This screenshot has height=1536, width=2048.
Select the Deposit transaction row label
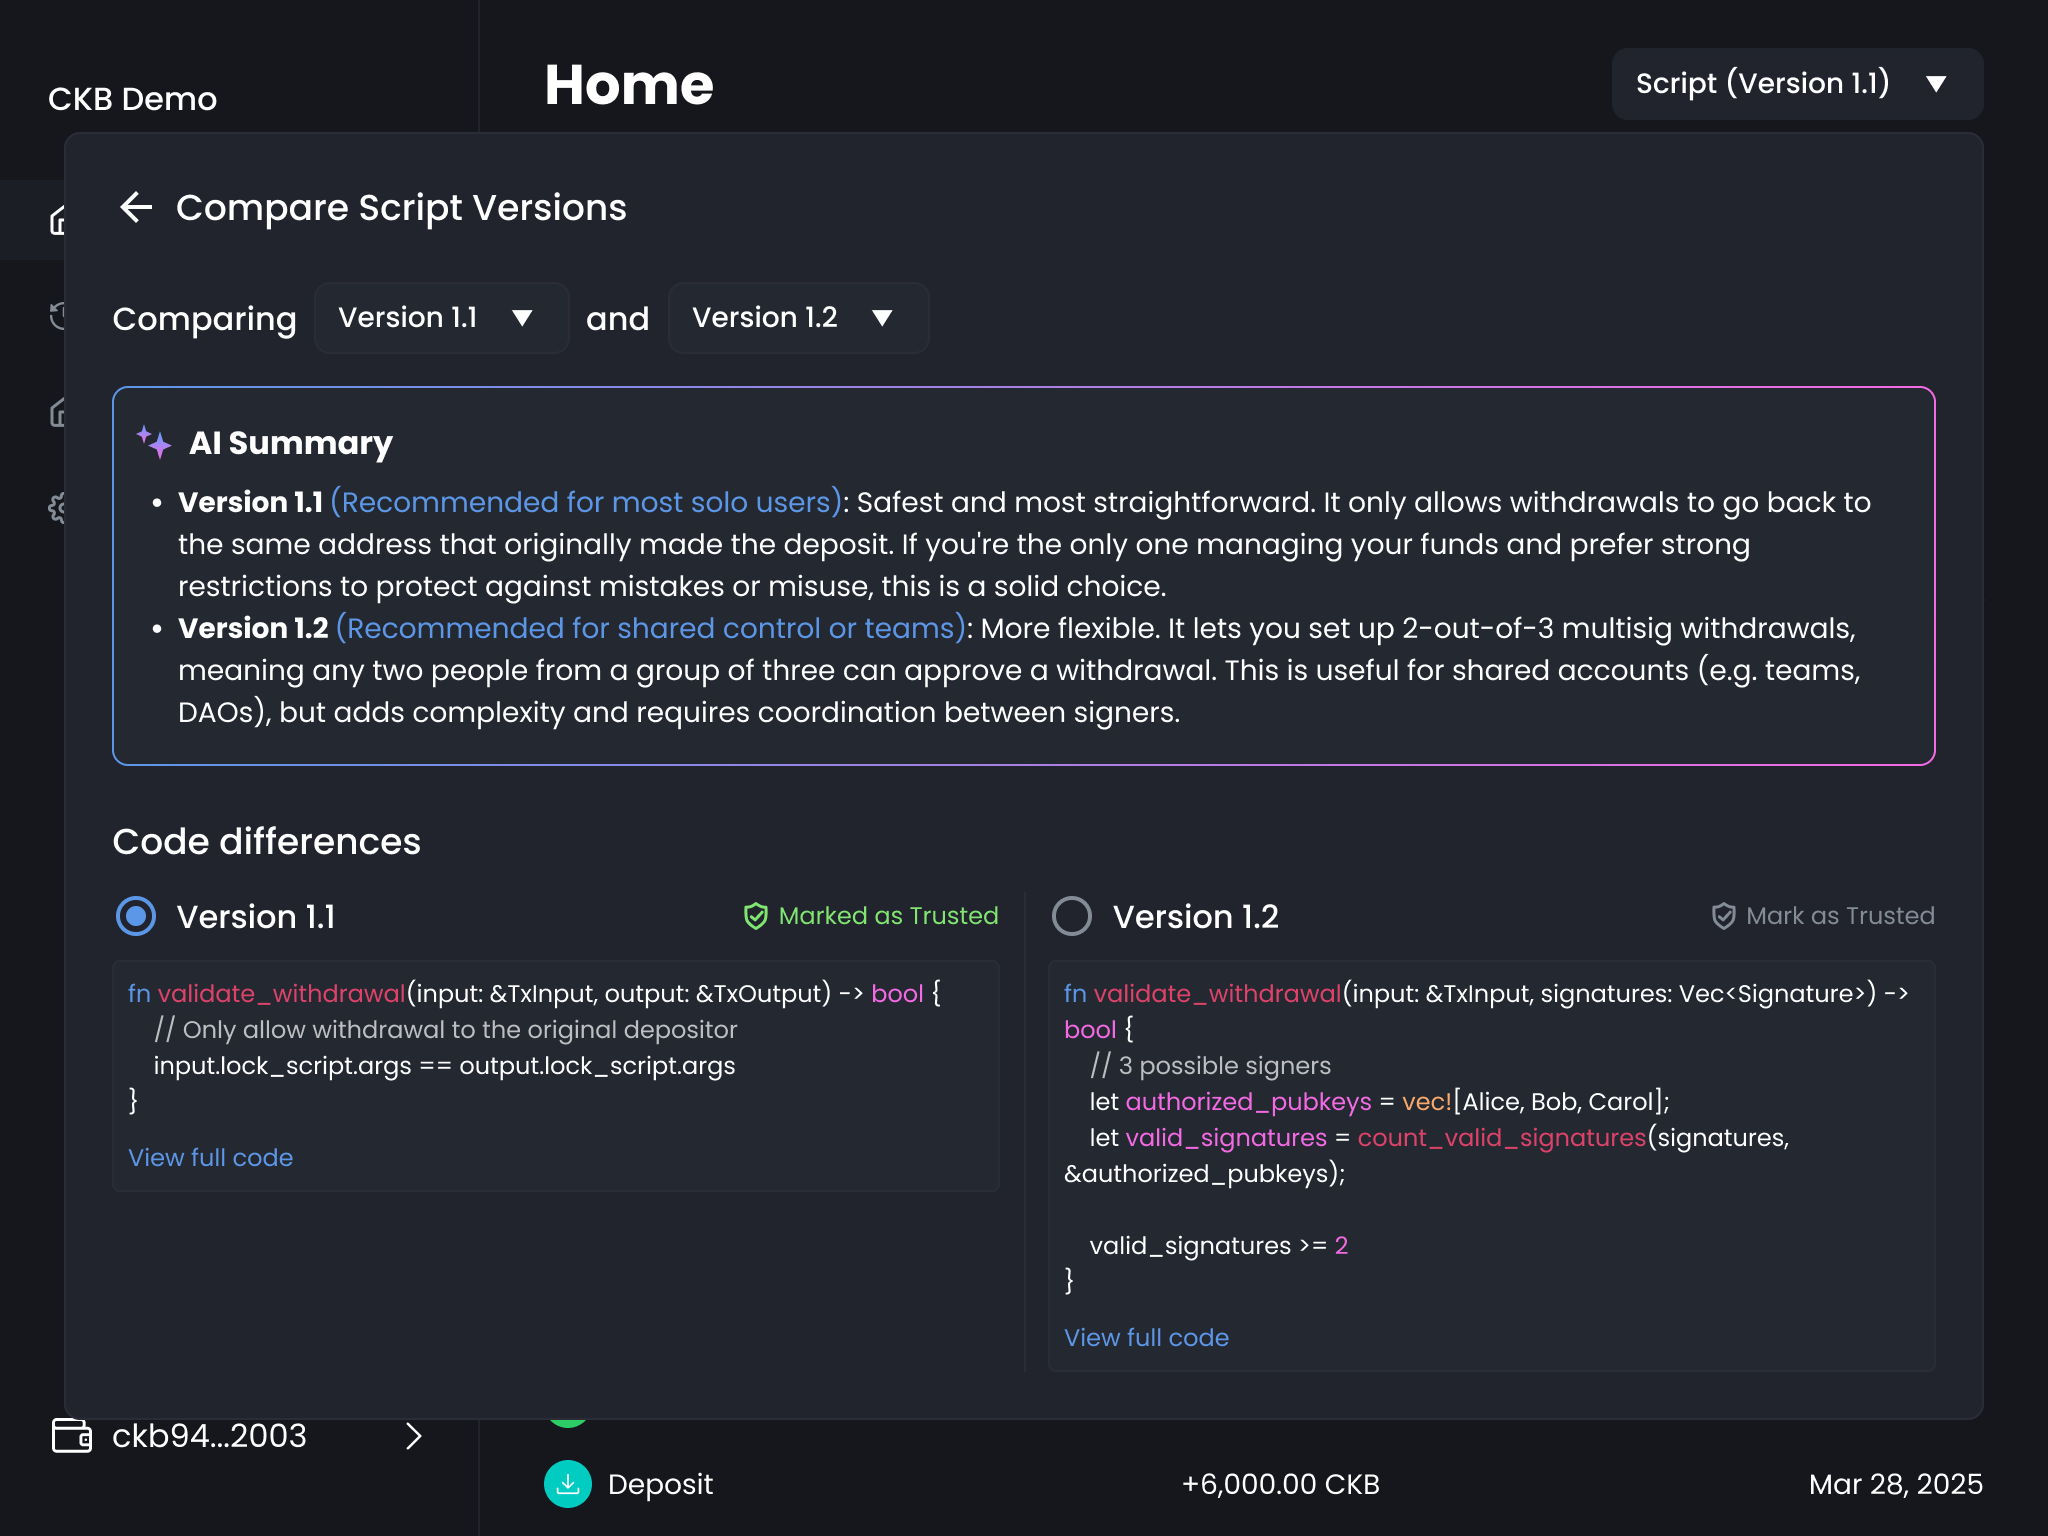(660, 1484)
